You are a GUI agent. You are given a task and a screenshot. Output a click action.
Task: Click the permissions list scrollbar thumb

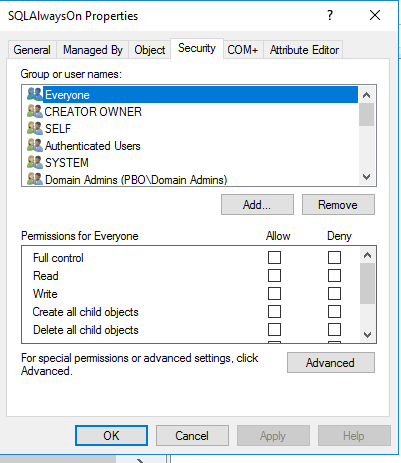point(367,283)
